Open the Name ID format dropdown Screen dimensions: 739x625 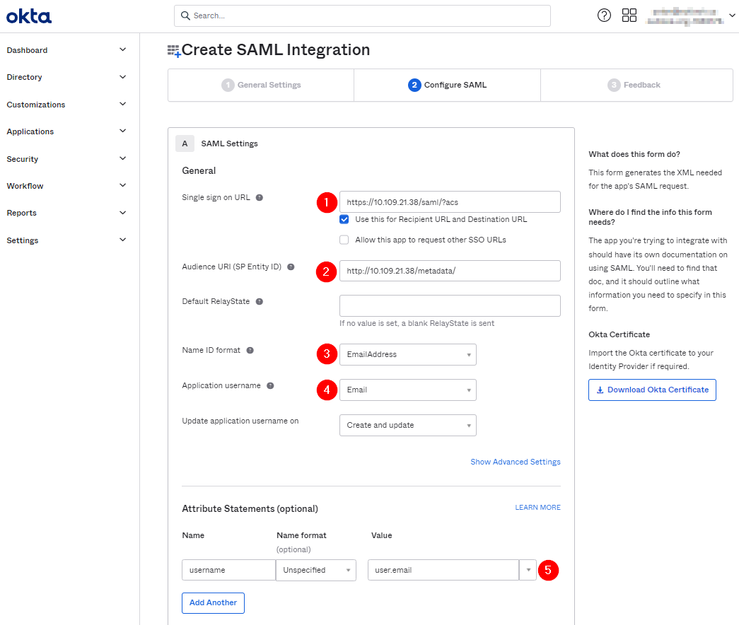[x=408, y=354]
